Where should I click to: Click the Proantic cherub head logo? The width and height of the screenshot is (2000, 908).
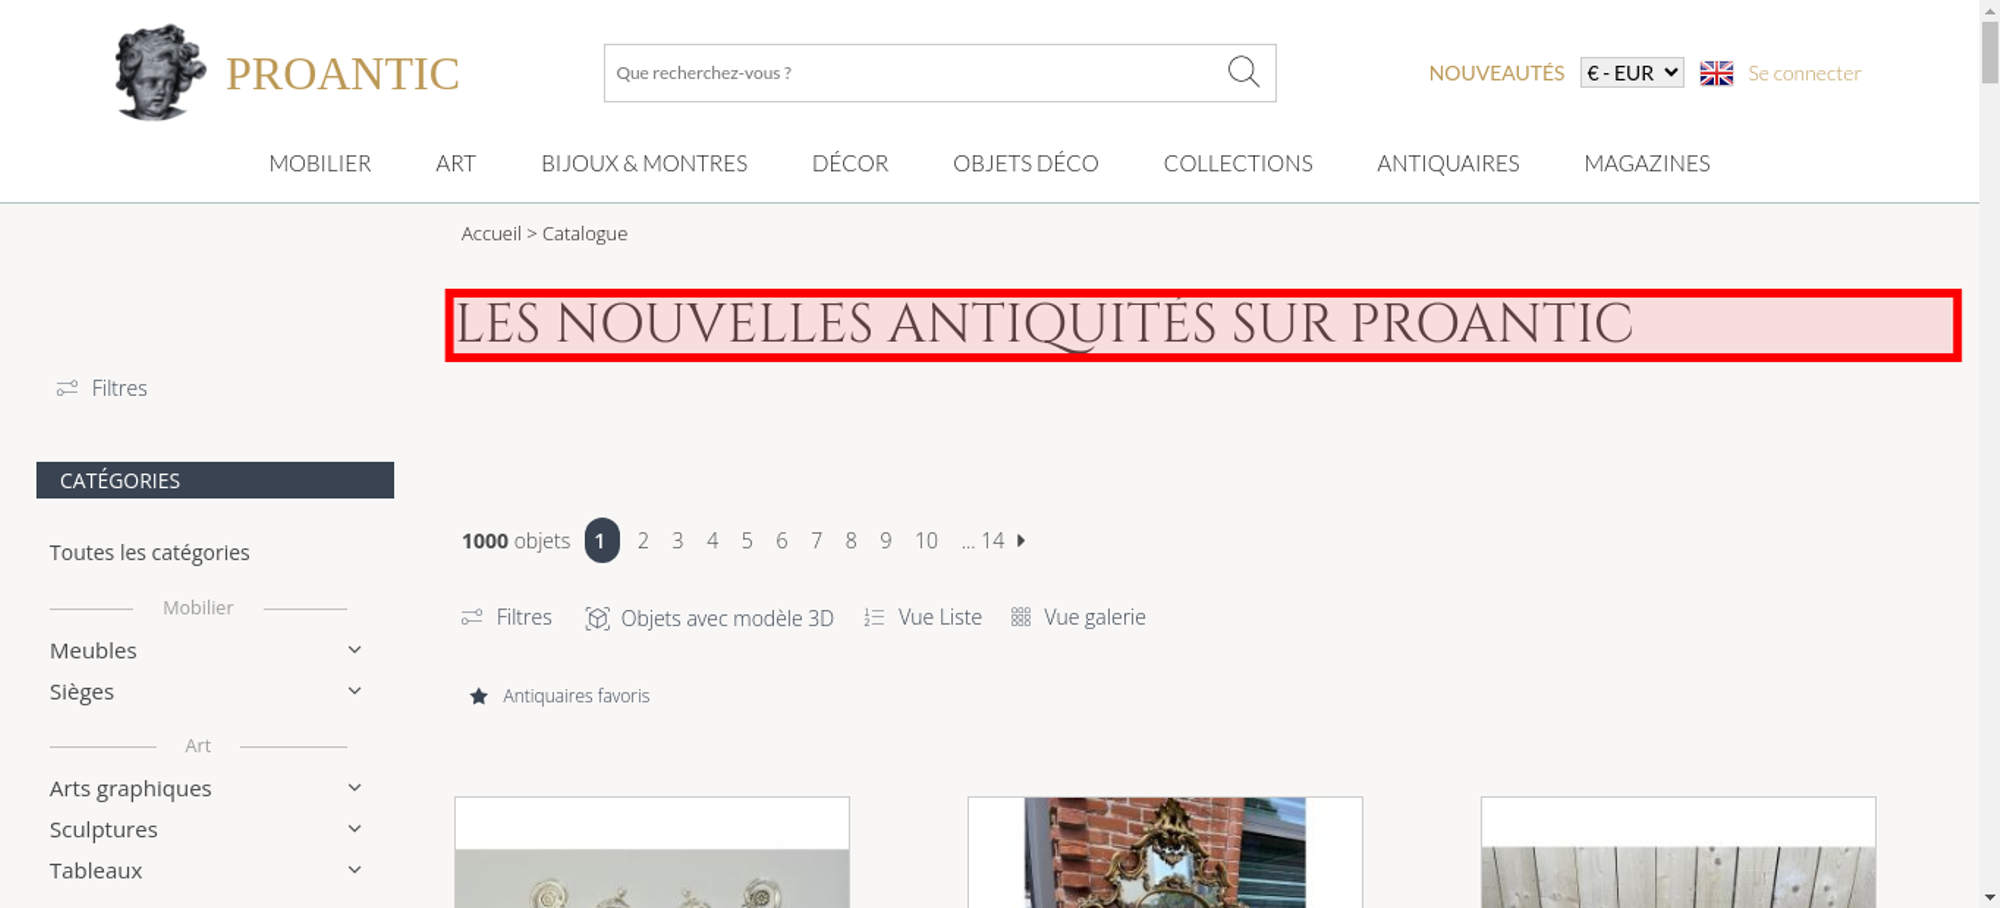160,72
